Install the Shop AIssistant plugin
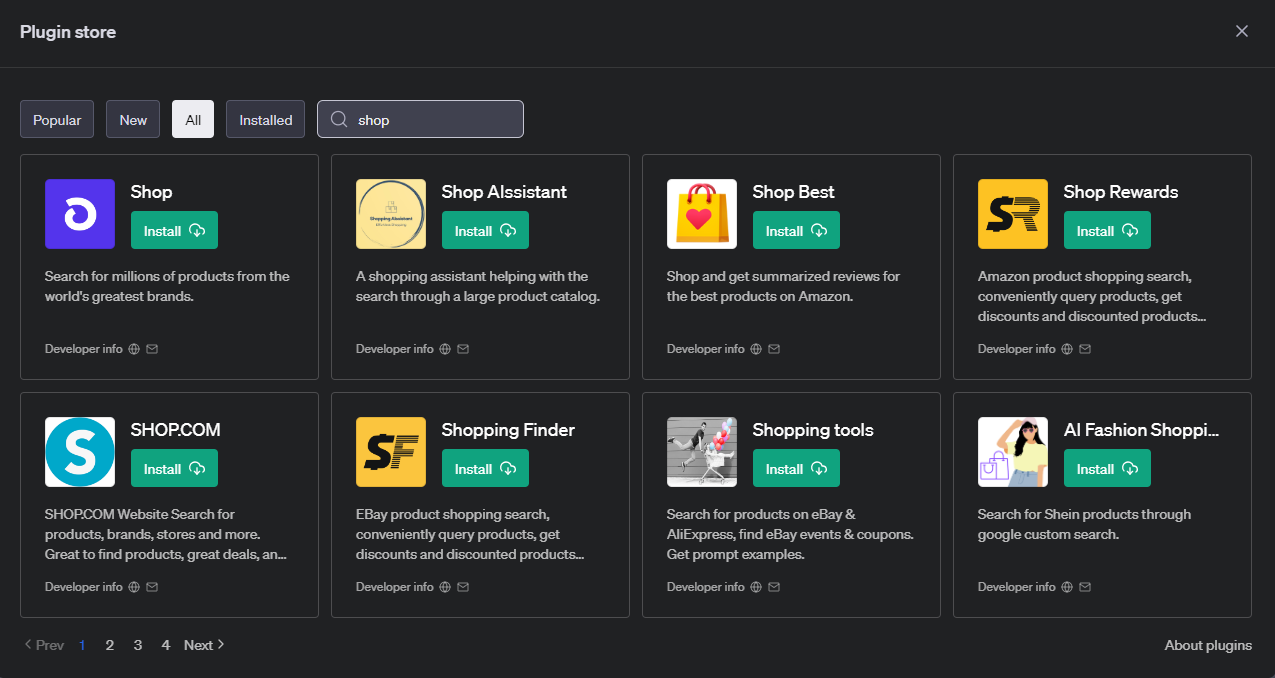The width and height of the screenshot is (1275, 678). pos(485,231)
